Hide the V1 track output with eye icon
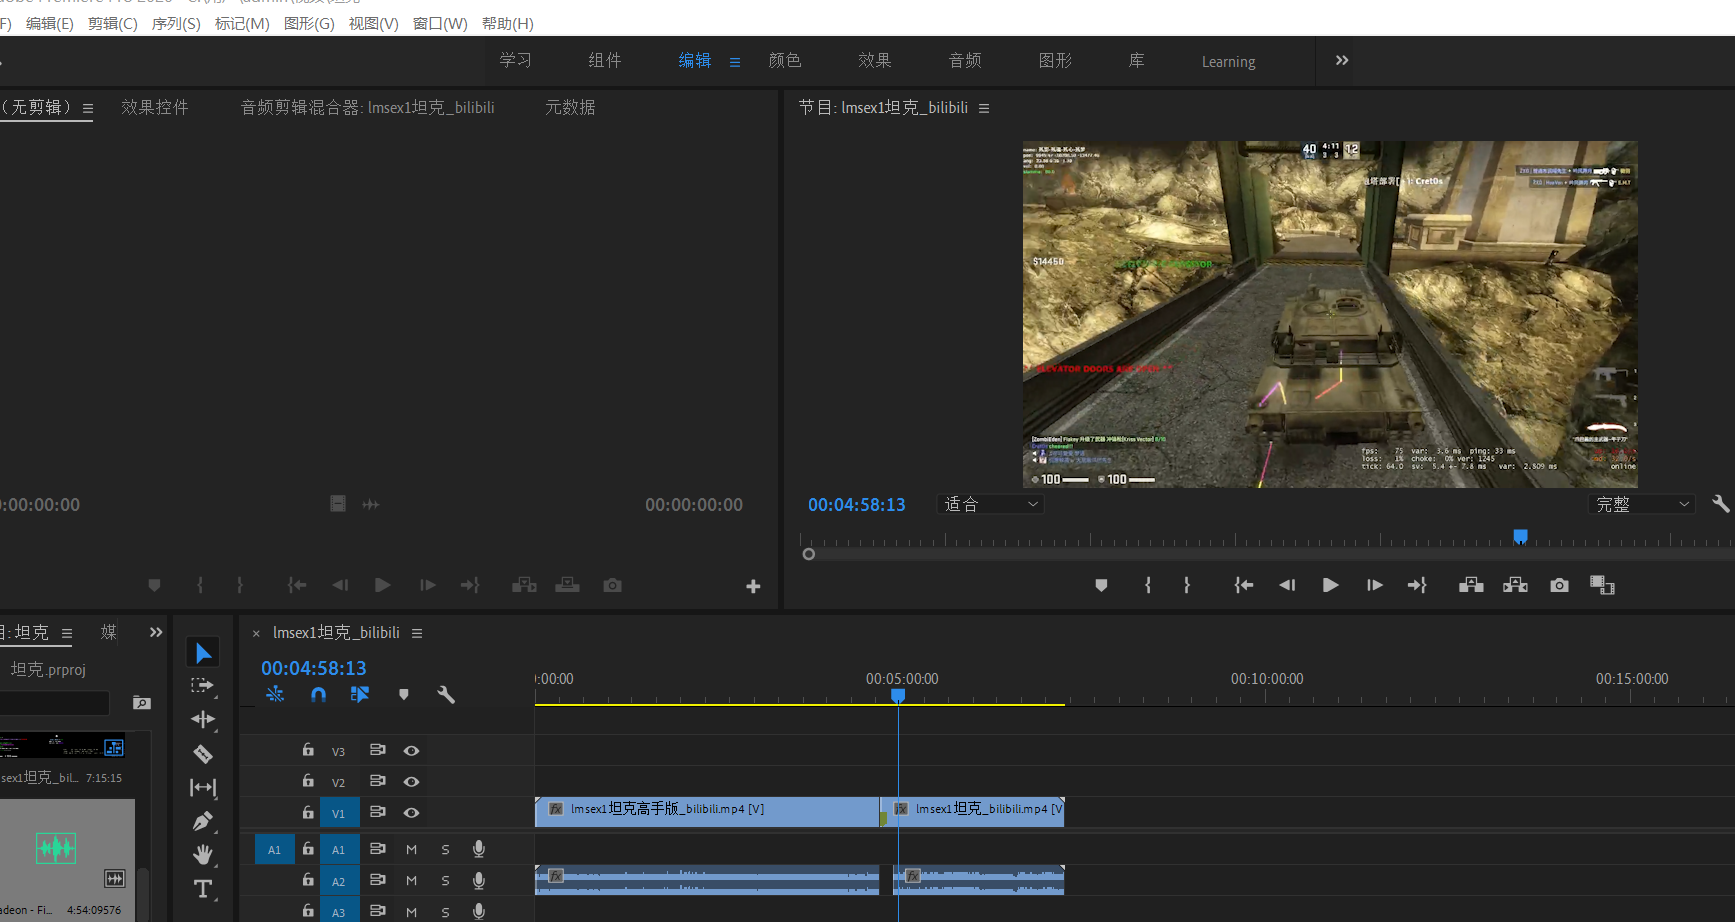 point(411,813)
